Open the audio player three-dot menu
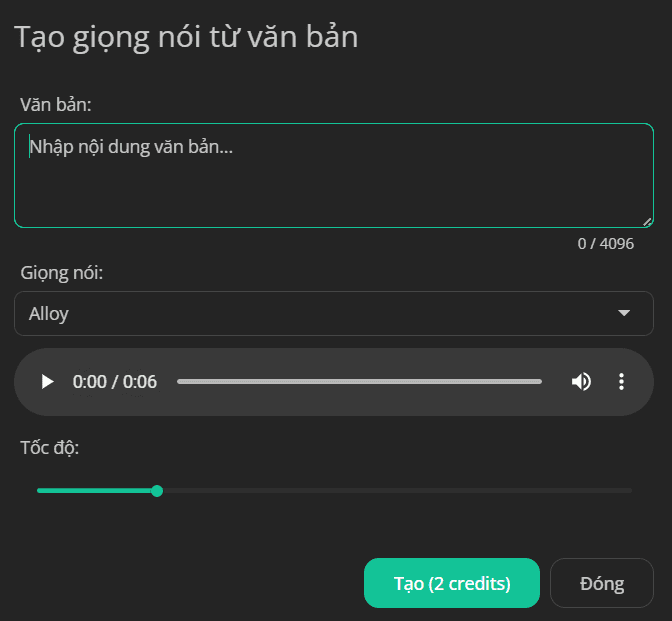The image size is (672, 621). pos(621,381)
